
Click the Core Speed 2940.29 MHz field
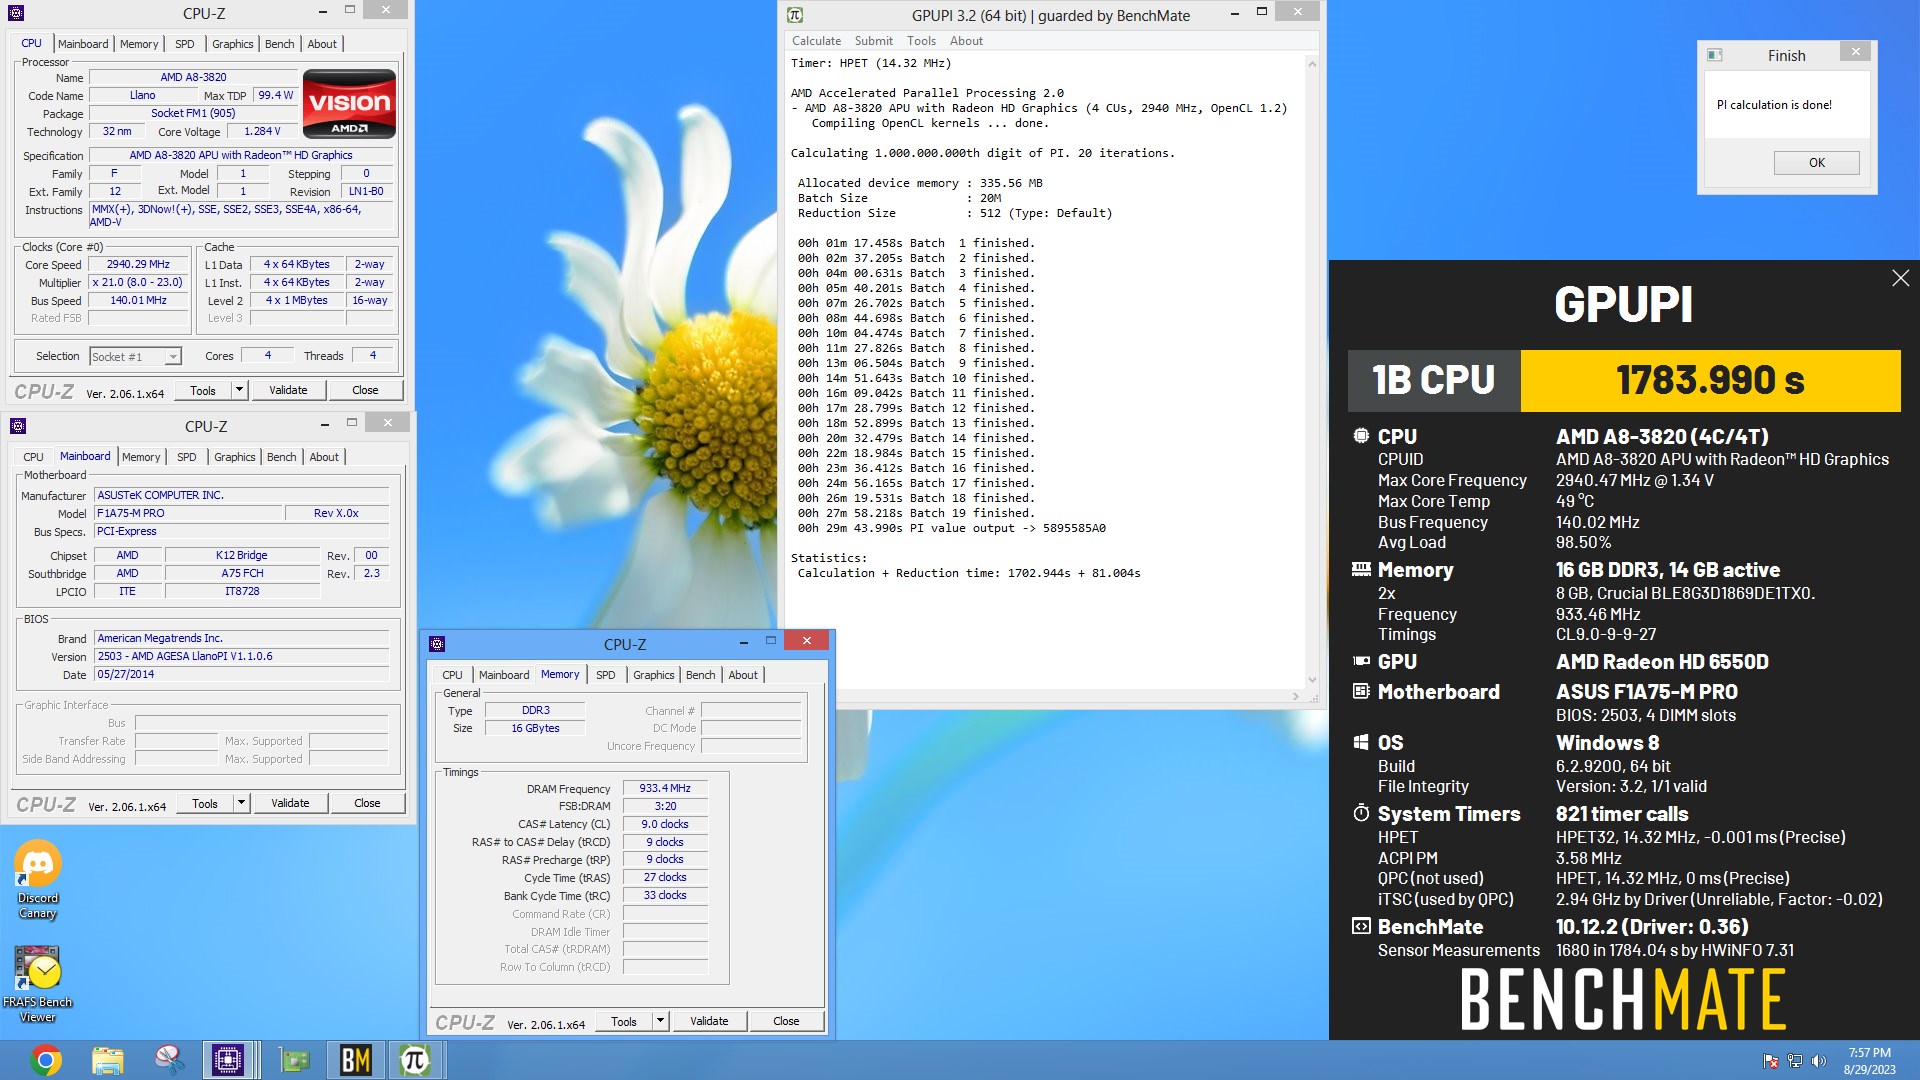(x=138, y=265)
